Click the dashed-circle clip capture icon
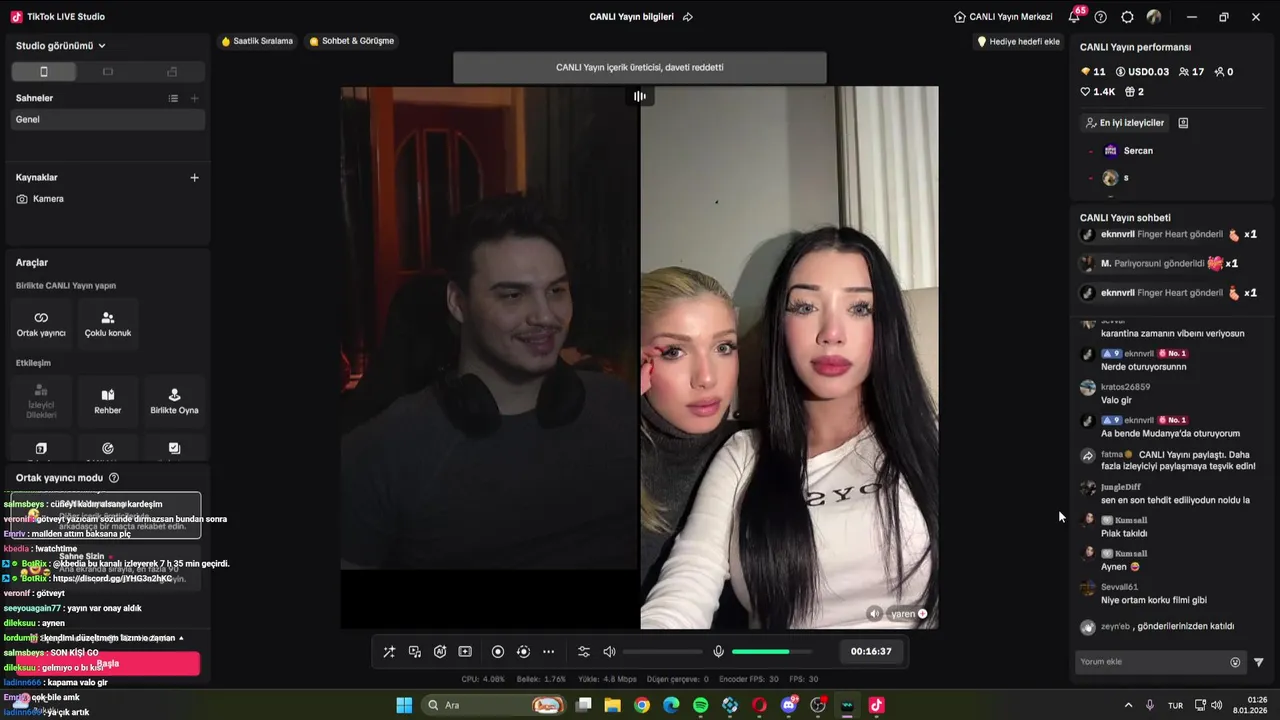This screenshot has width=1280, height=720. coord(523,652)
